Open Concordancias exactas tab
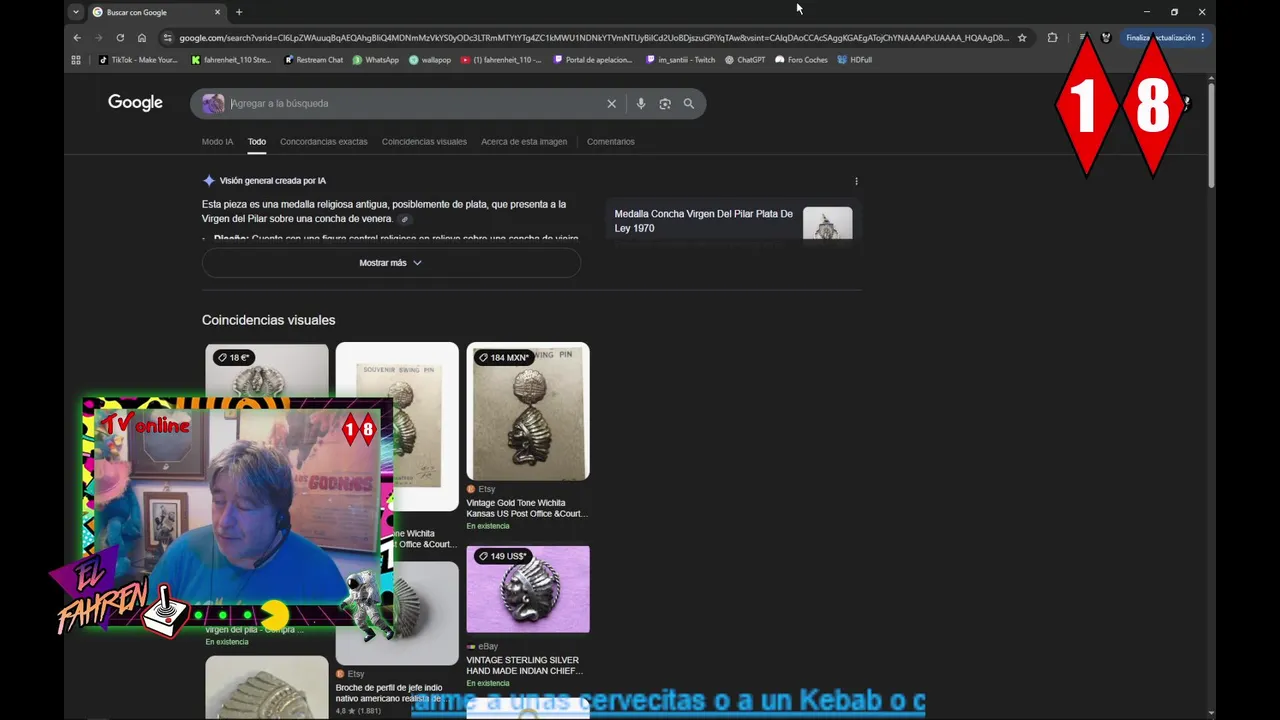The width and height of the screenshot is (1280, 720). 324,142
